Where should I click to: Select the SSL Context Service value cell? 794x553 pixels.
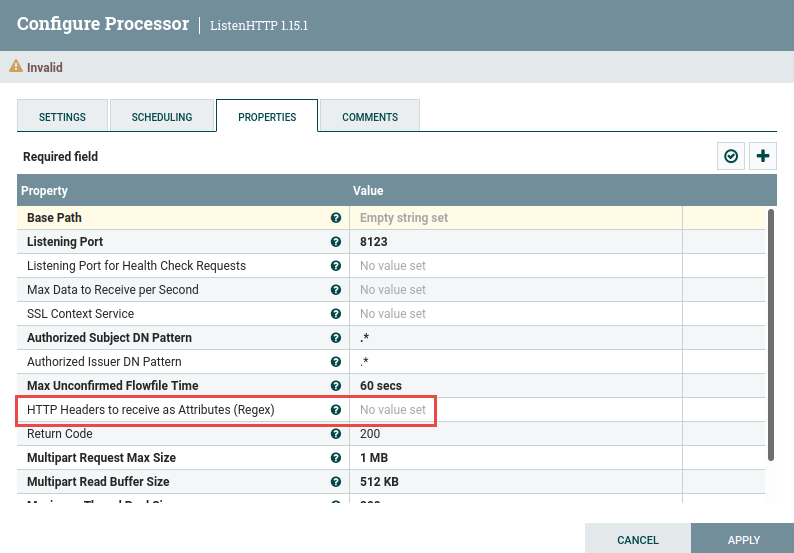[x=514, y=314]
